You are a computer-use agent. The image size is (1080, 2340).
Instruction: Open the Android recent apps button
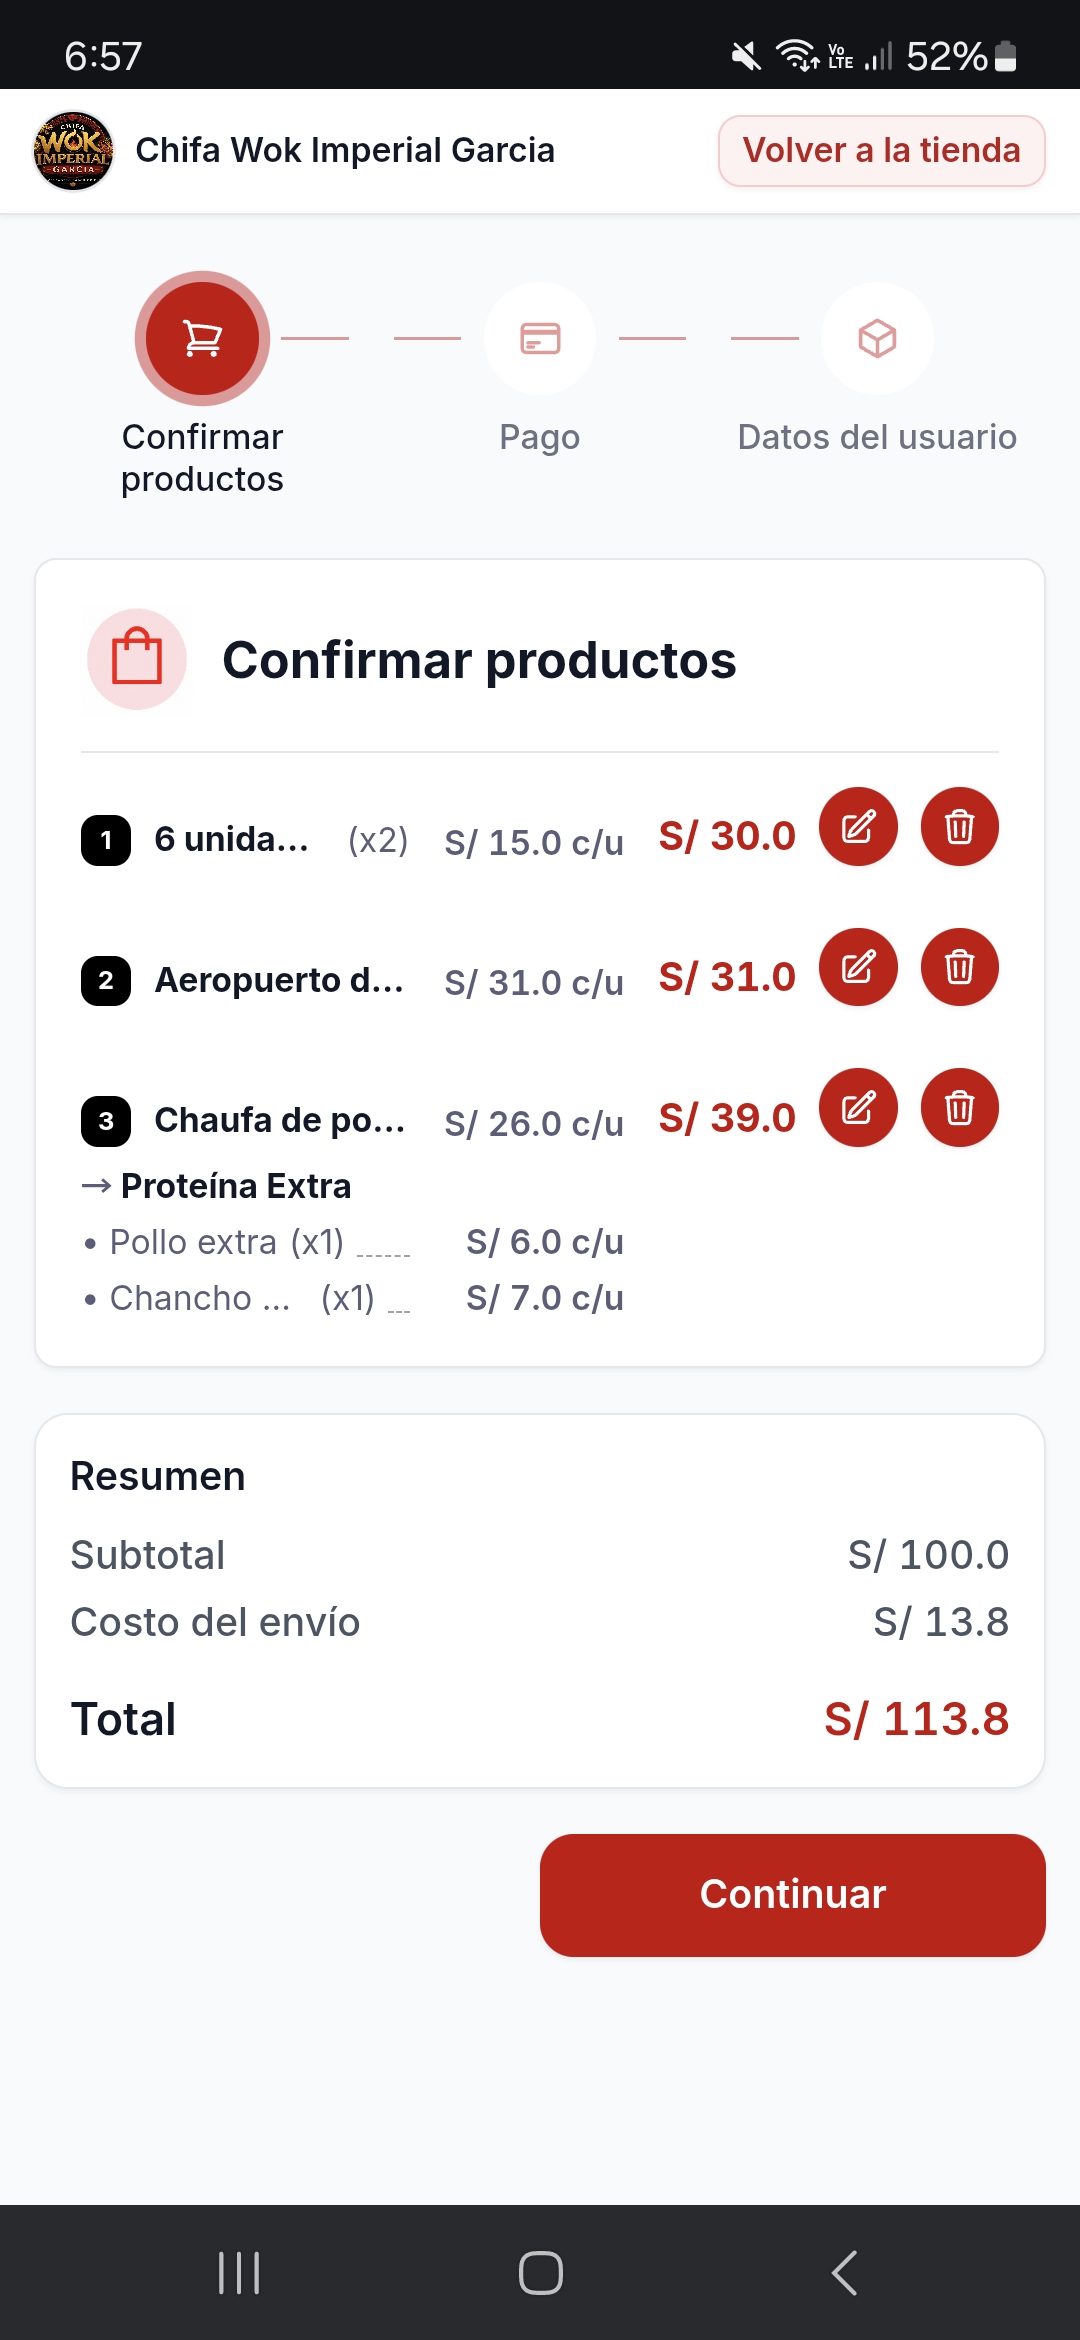[x=239, y=2273]
